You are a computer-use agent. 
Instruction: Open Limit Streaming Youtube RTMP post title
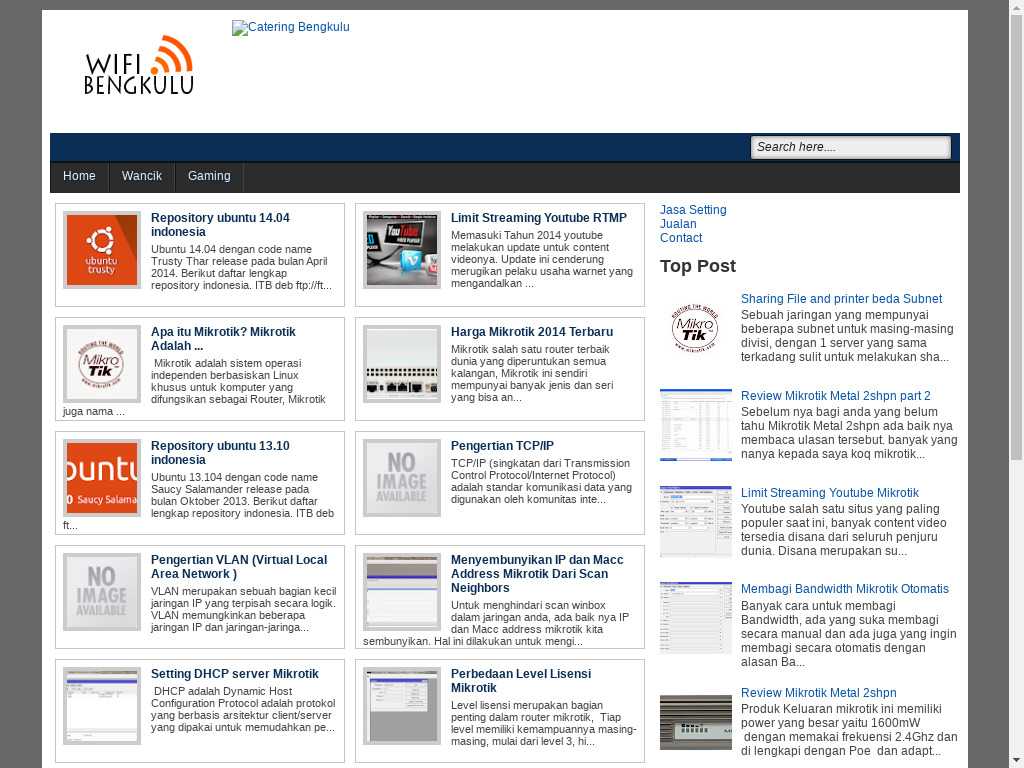pos(539,218)
